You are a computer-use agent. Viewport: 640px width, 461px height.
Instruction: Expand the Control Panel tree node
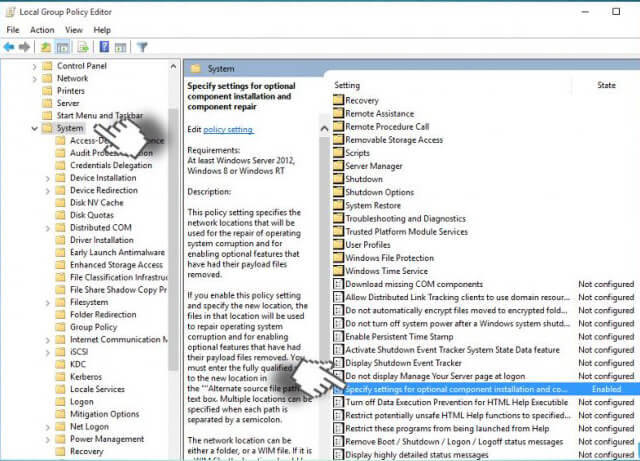(x=35, y=66)
